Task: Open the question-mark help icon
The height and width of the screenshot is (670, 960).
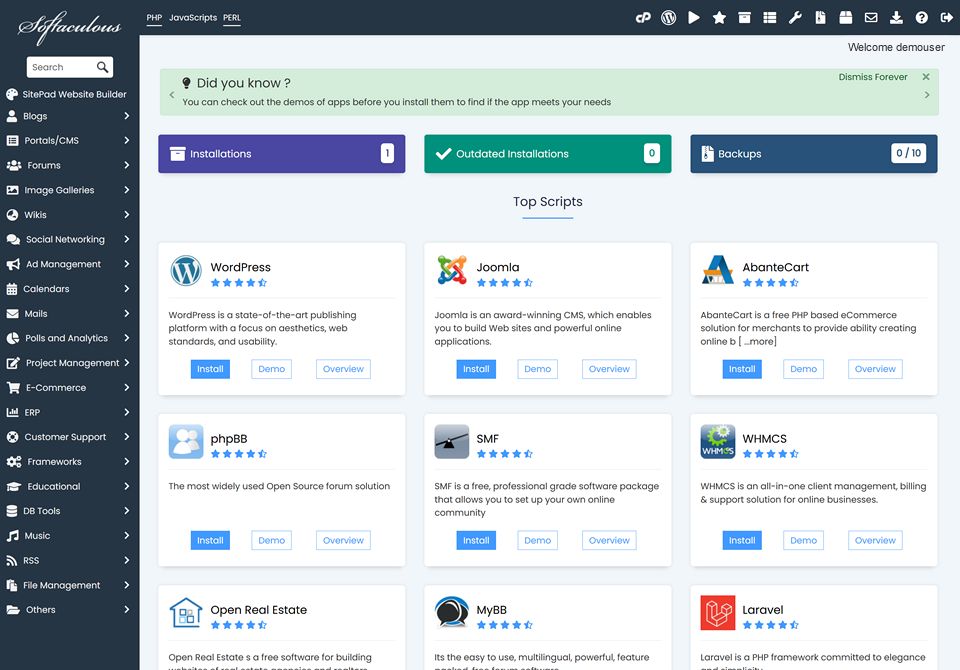Action: (x=921, y=18)
